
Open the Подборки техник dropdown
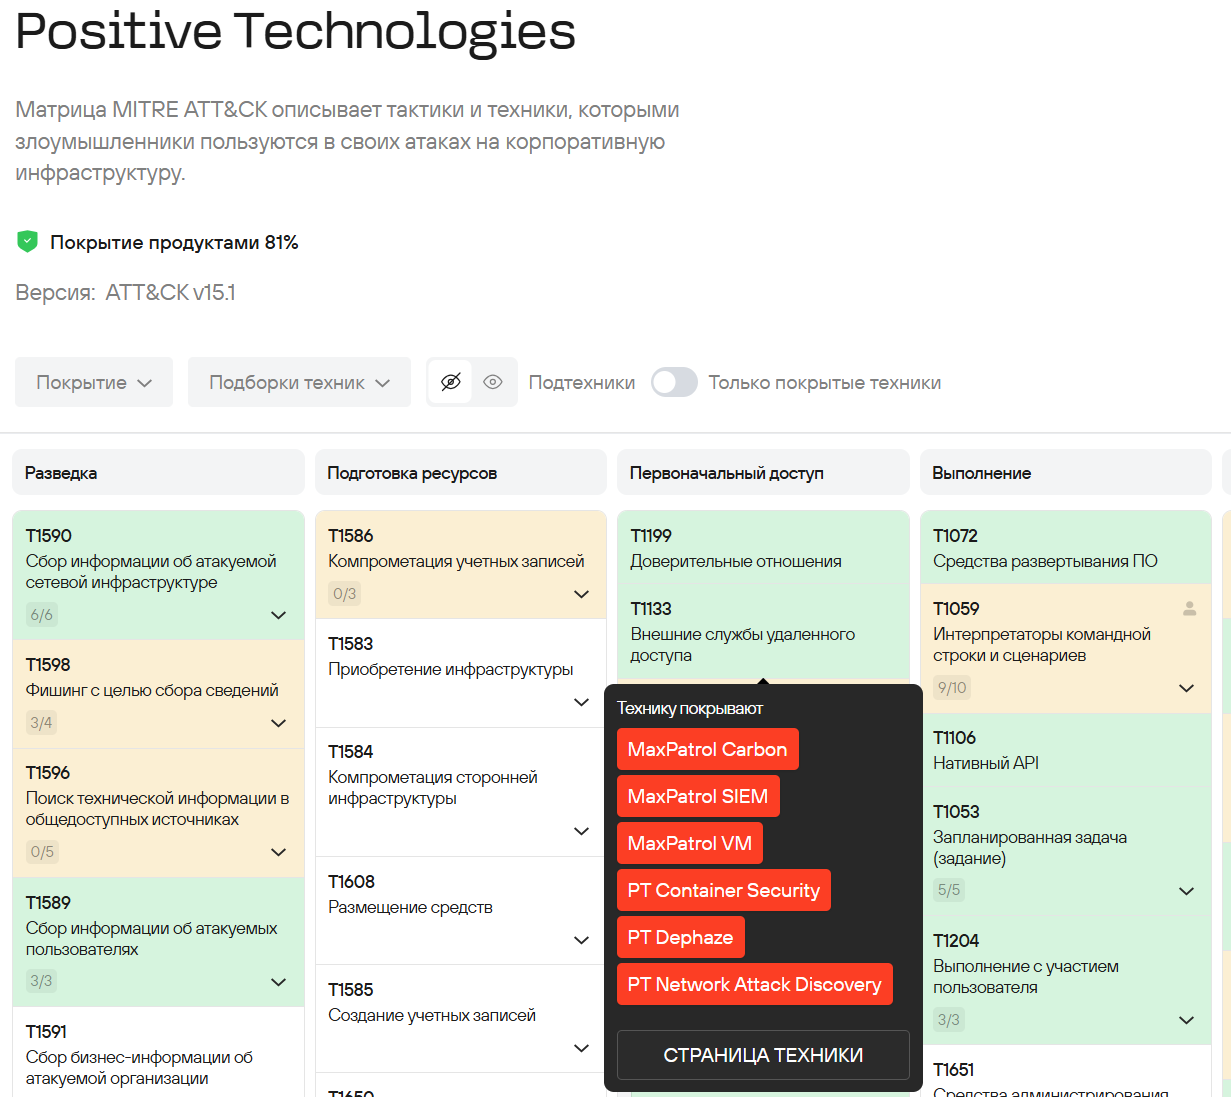click(299, 382)
